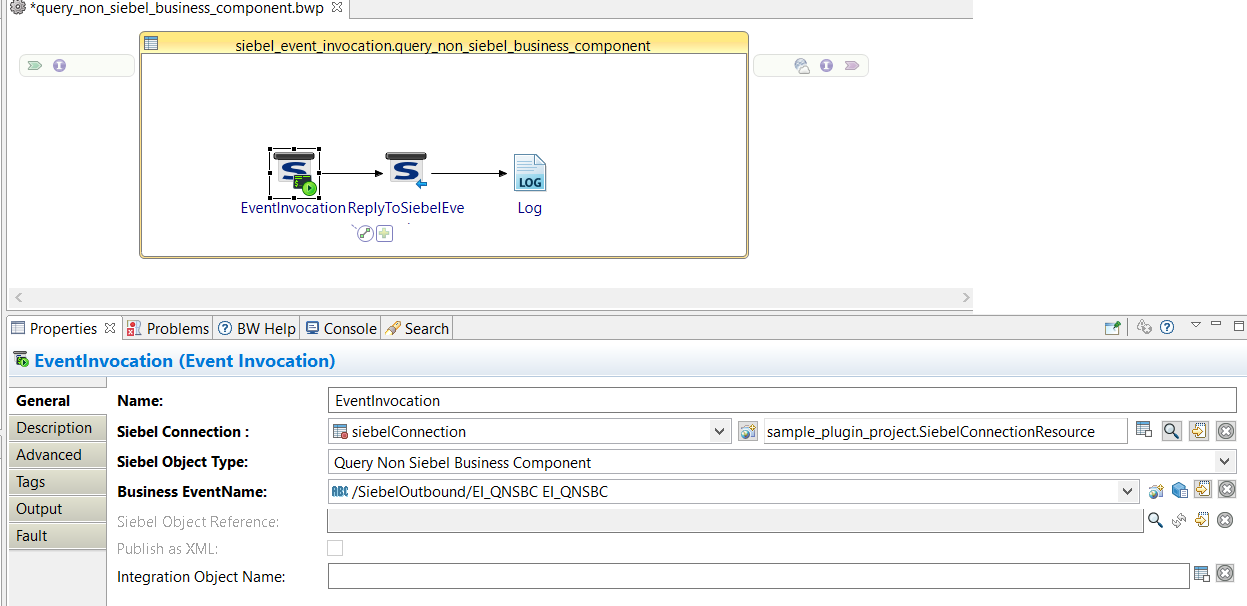Open the Fault properties section

tap(57, 536)
